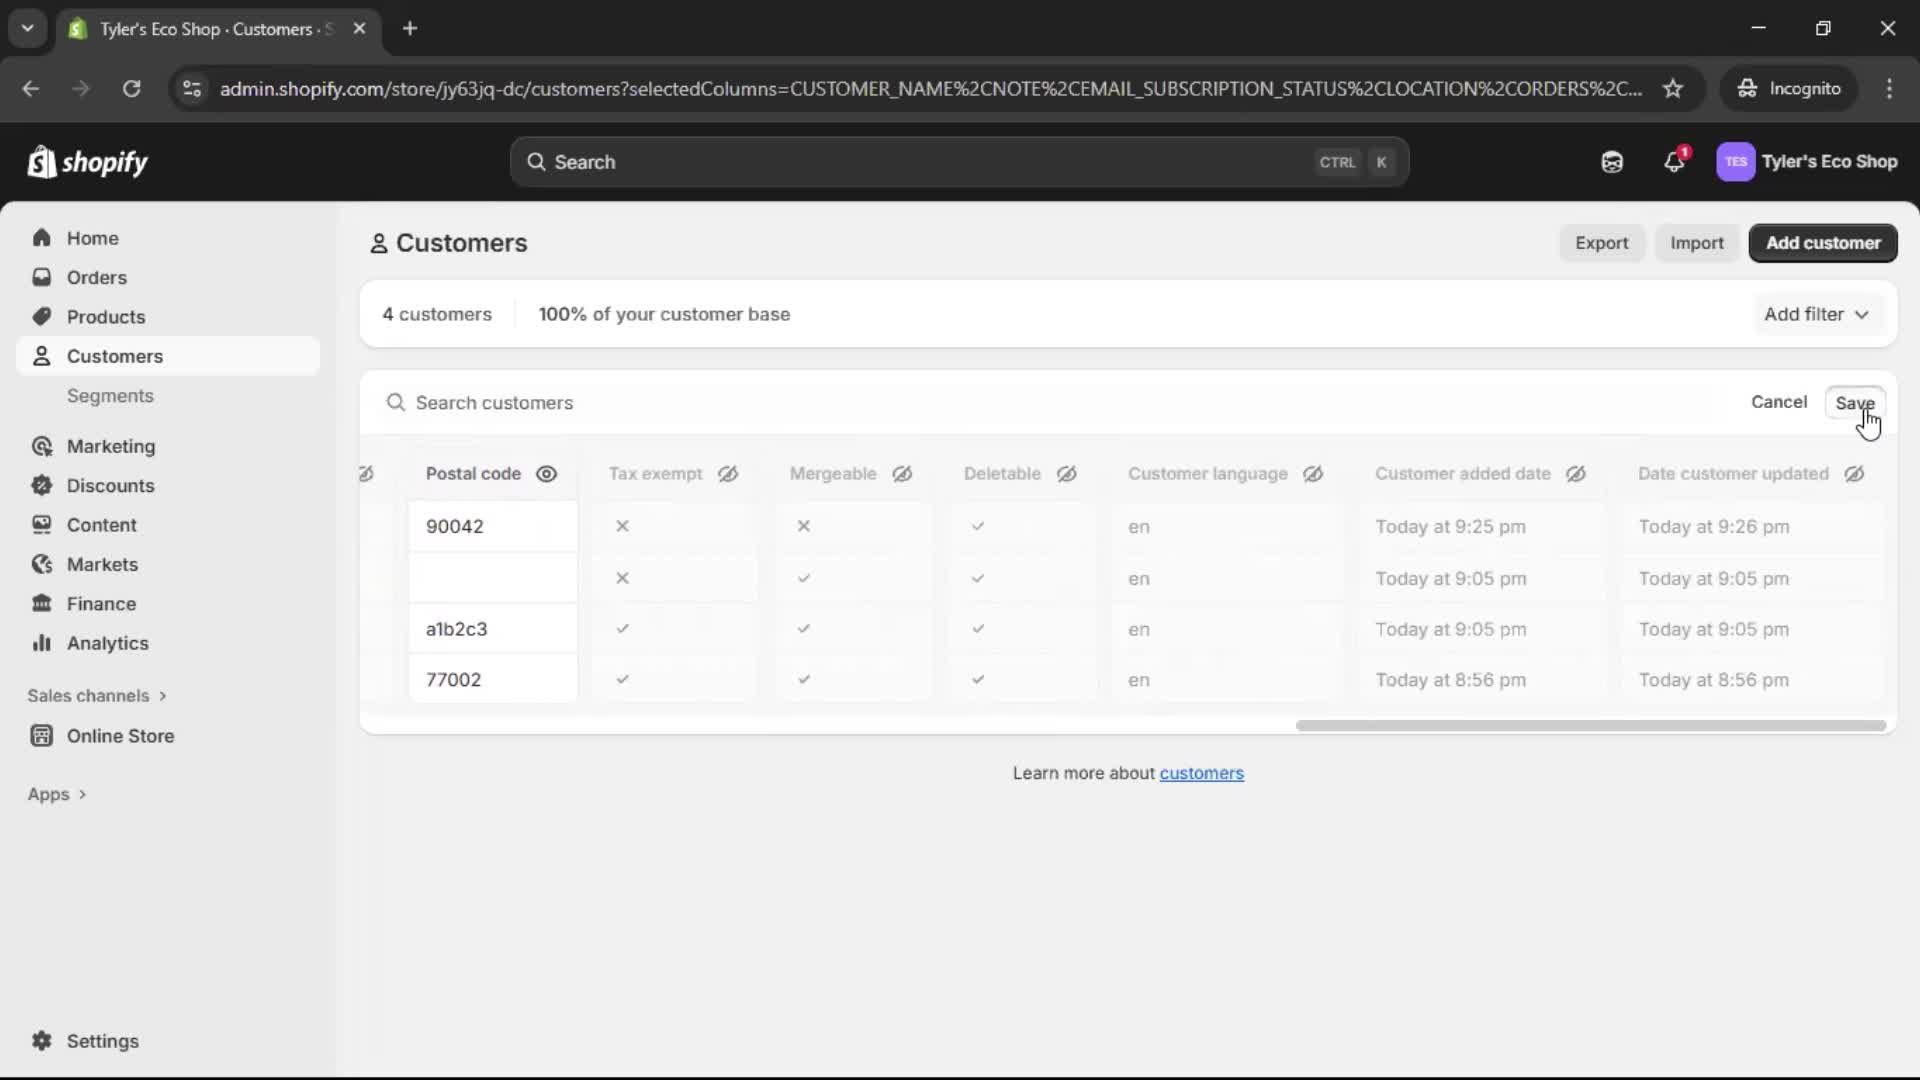This screenshot has width=1920, height=1080.
Task: Toggle visibility of the Tax exempt column
Action: point(727,474)
